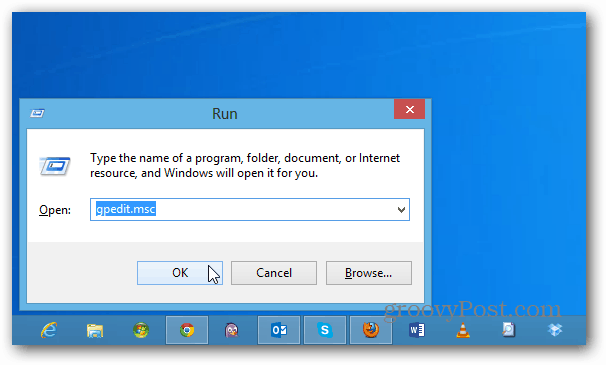
Task: Click the Cancel button in Run dialog
Action: tap(274, 273)
